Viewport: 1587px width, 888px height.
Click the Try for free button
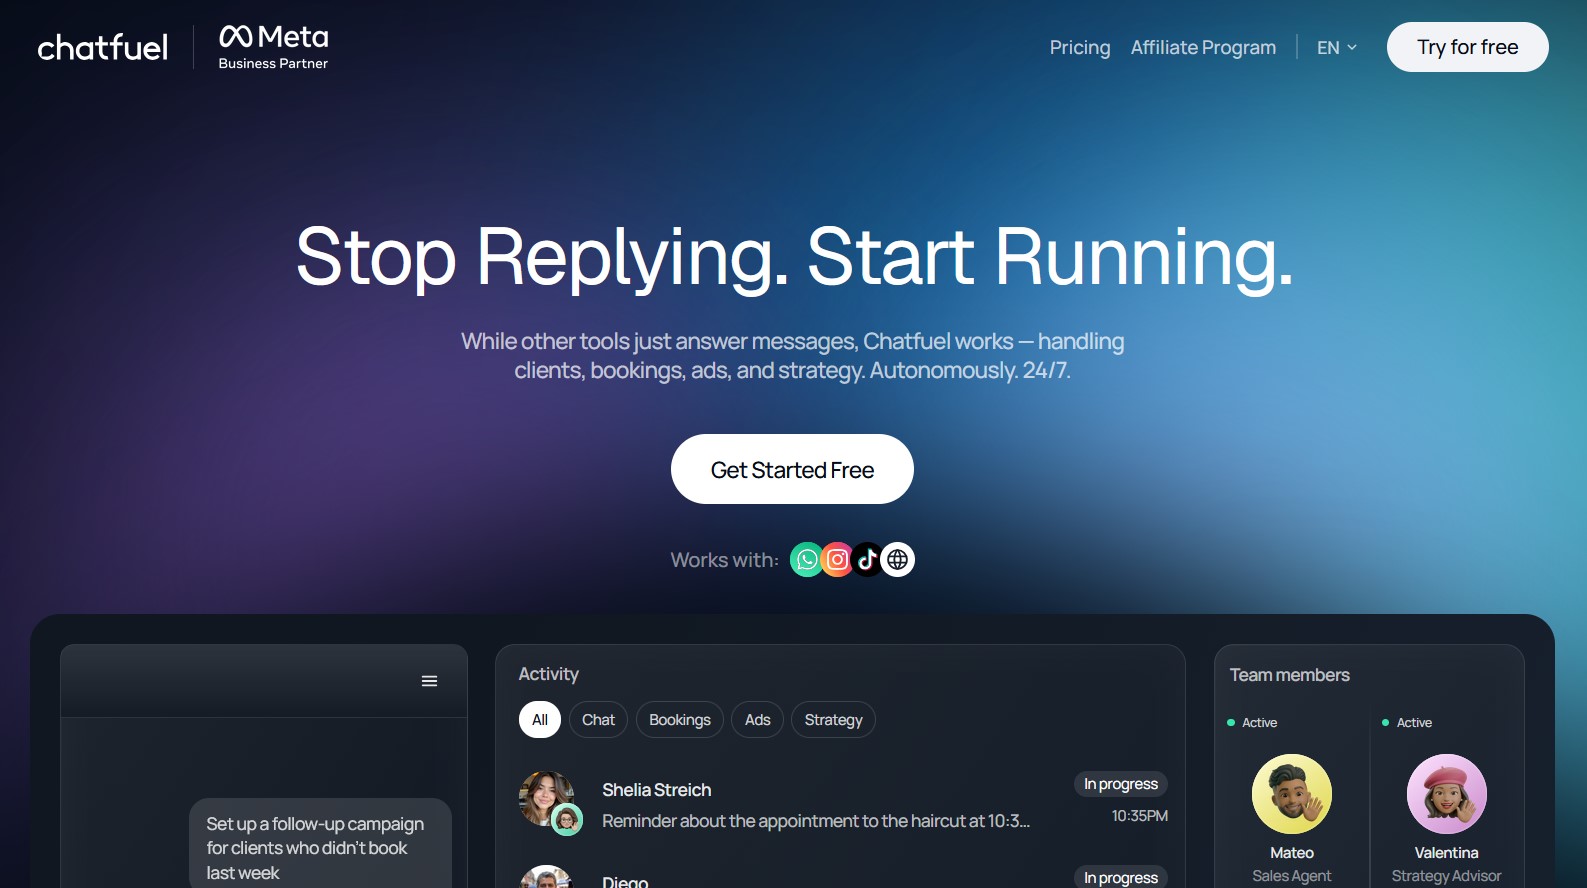(1467, 47)
